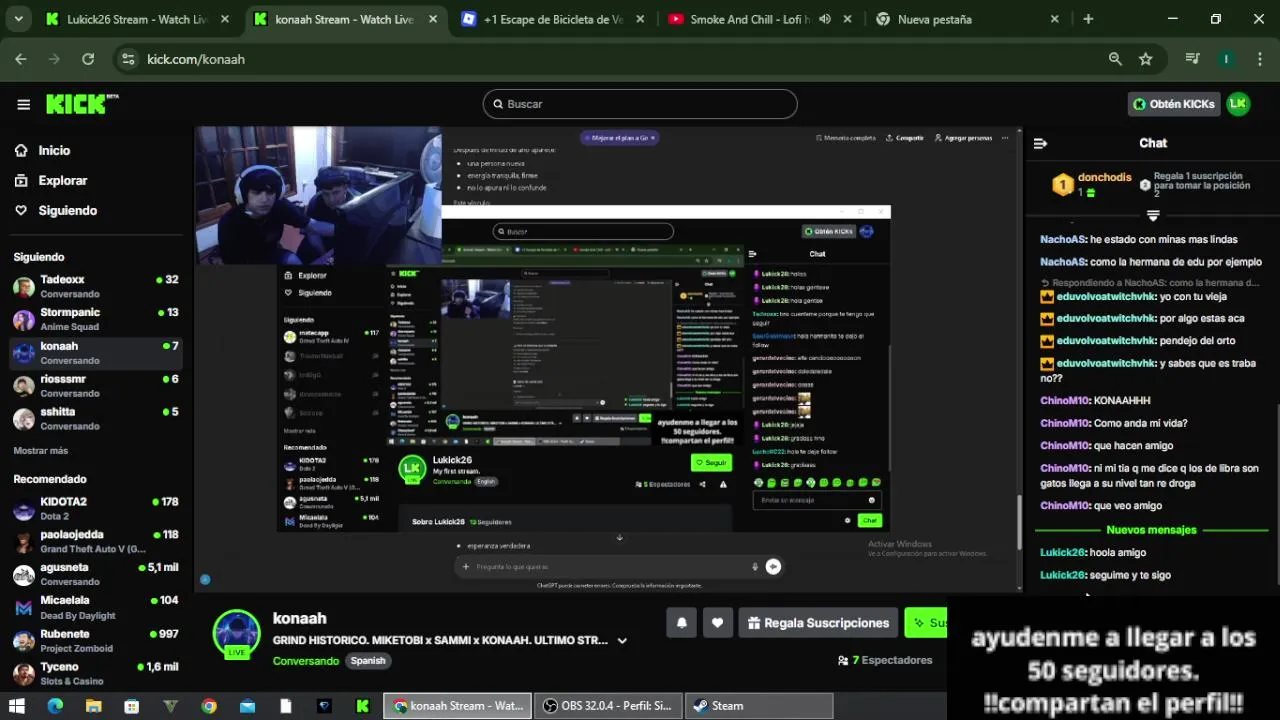1280x720 pixels.
Task: Open the media control icon in Chrome toolbar
Action: (1192, 59)
